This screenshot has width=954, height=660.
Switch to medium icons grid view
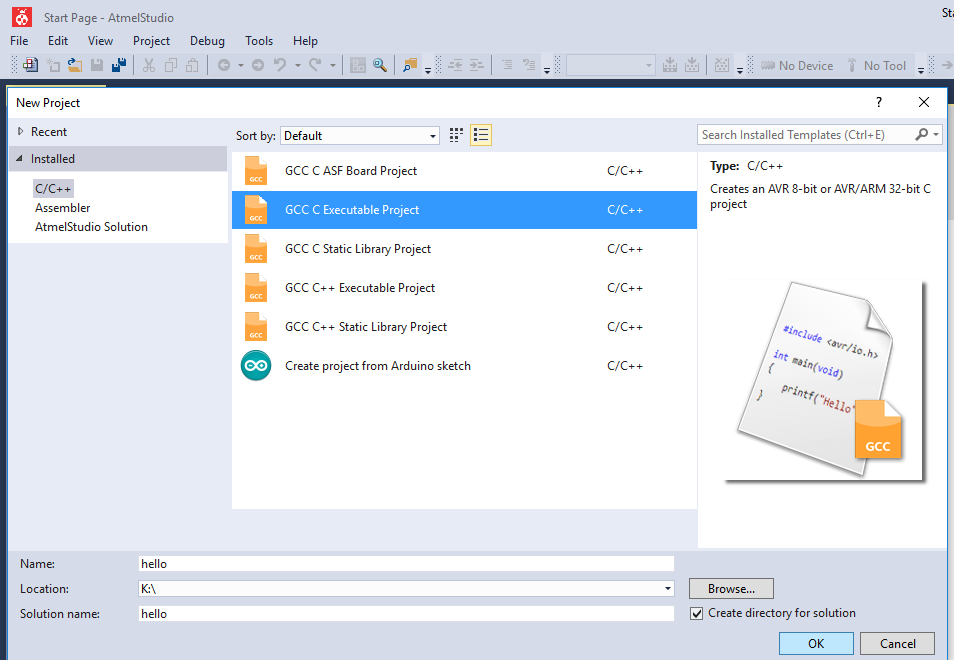(x=456, y=135)
